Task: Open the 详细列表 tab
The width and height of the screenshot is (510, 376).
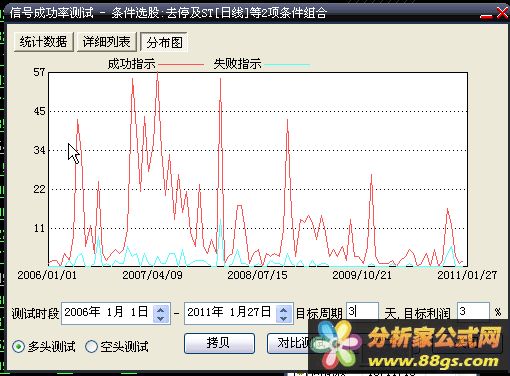Action: tap(107, 42)
